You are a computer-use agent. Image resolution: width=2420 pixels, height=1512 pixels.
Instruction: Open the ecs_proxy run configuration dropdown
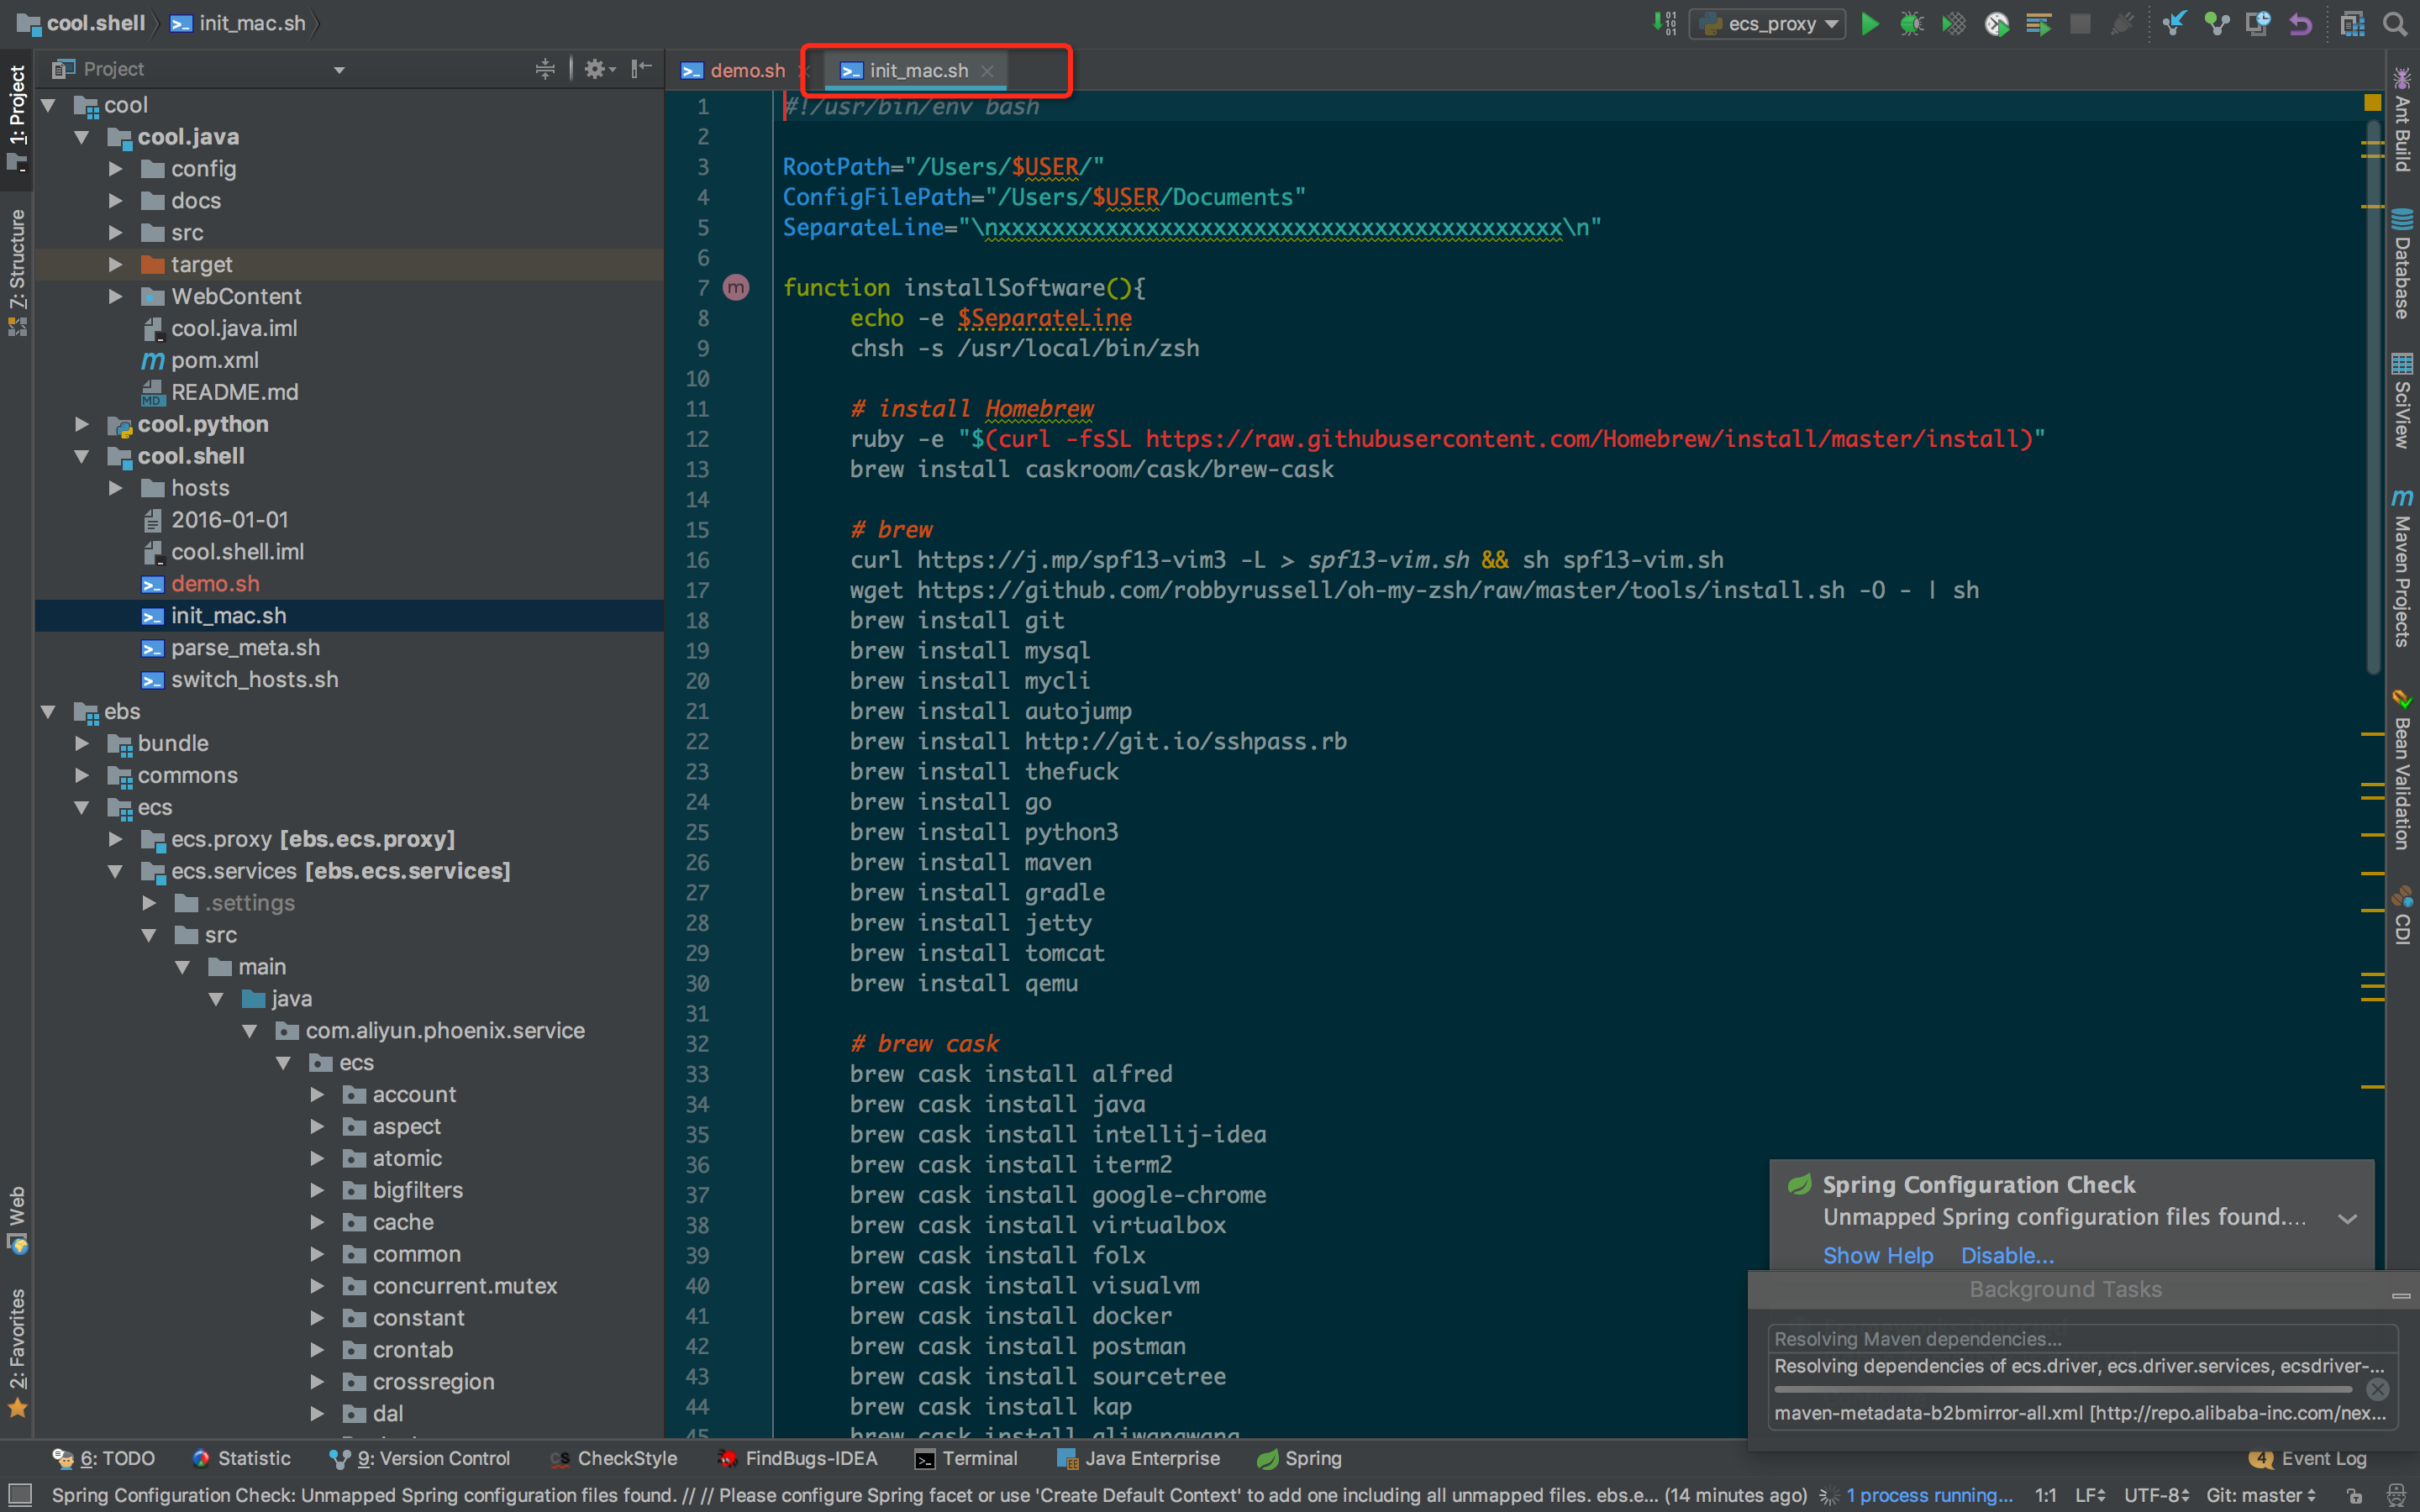pyautogui.click(x=1767, y=23)
